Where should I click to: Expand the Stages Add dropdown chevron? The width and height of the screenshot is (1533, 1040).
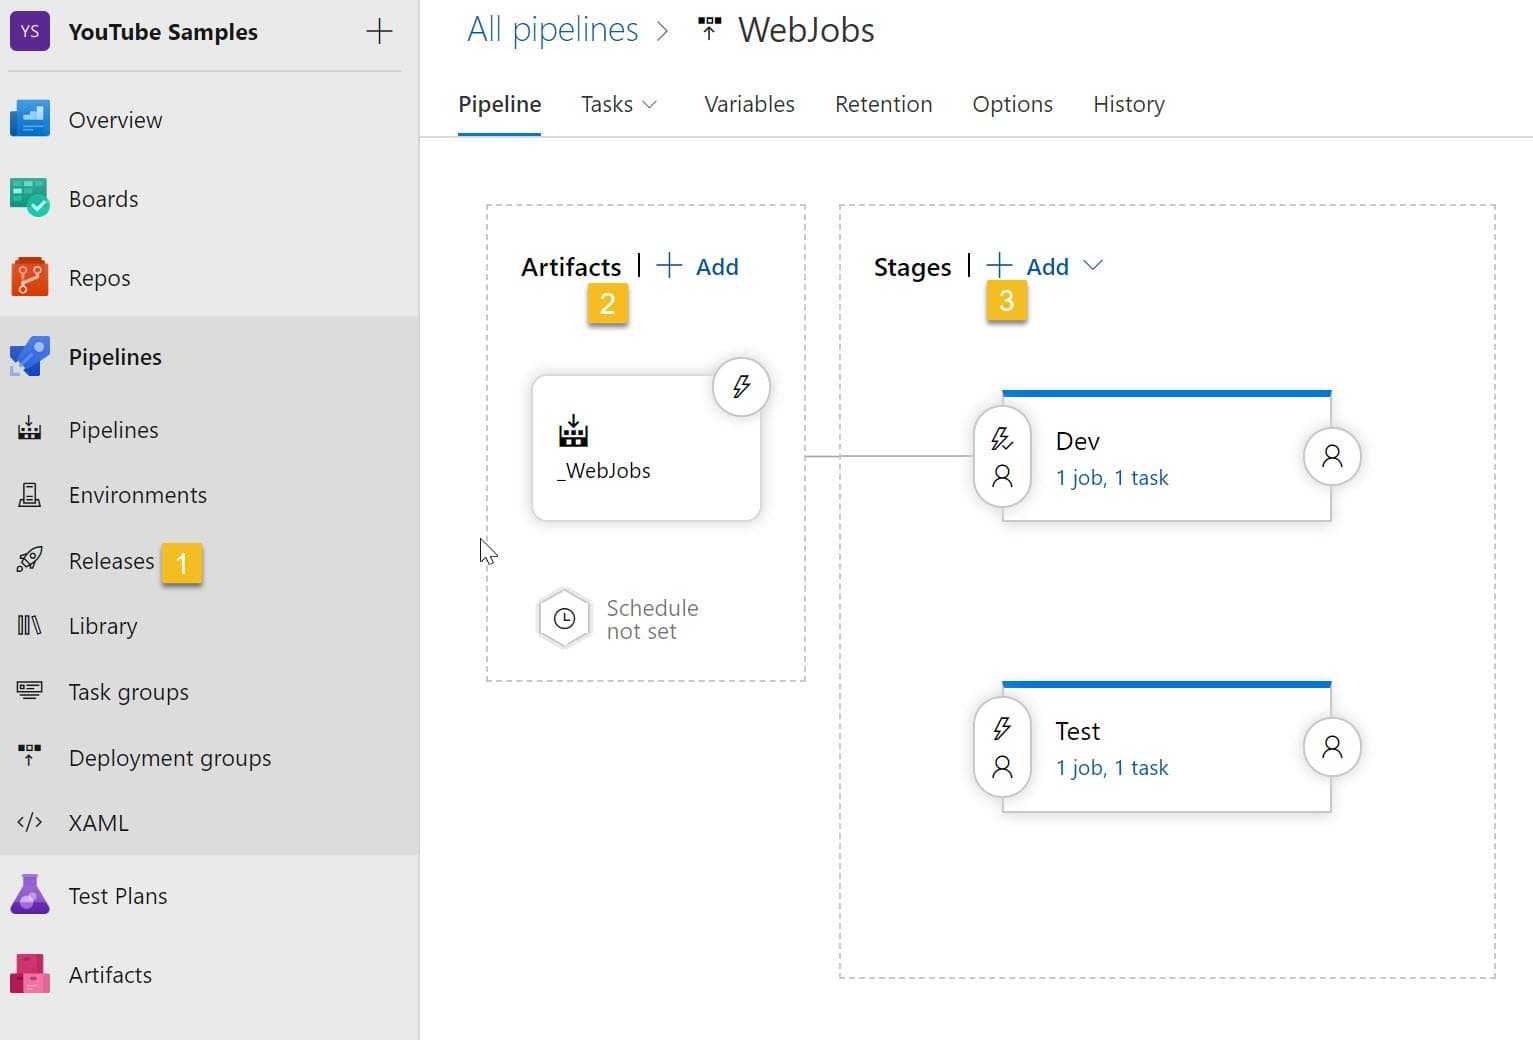pos(1093,266)
